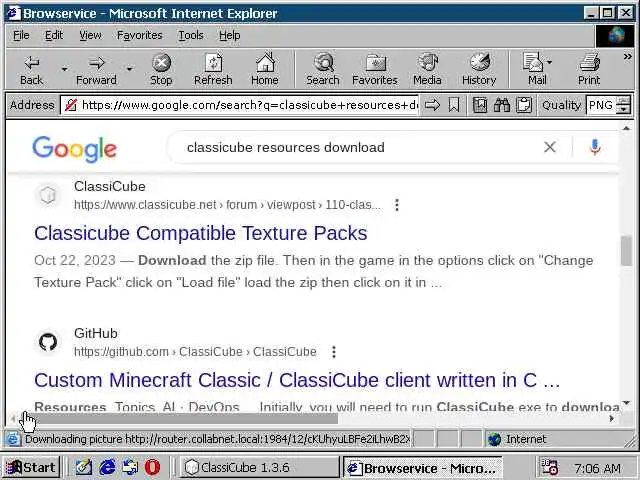
Task: Click the Go arrow next to address bar
Action: [x=432, y=105]
